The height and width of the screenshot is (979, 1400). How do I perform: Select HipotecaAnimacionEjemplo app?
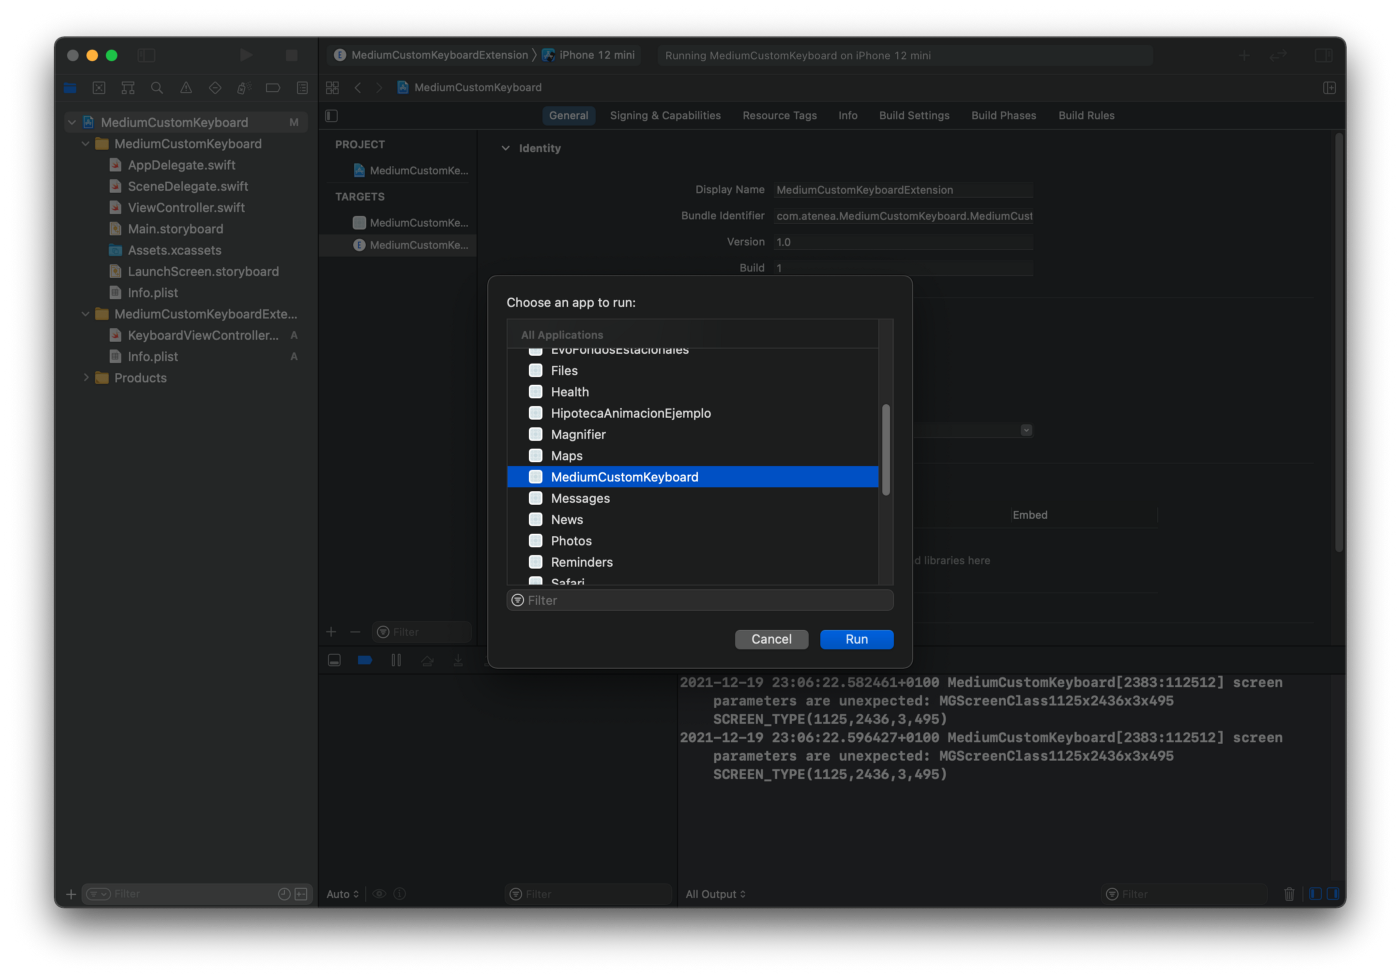click(x=692, y=413)
